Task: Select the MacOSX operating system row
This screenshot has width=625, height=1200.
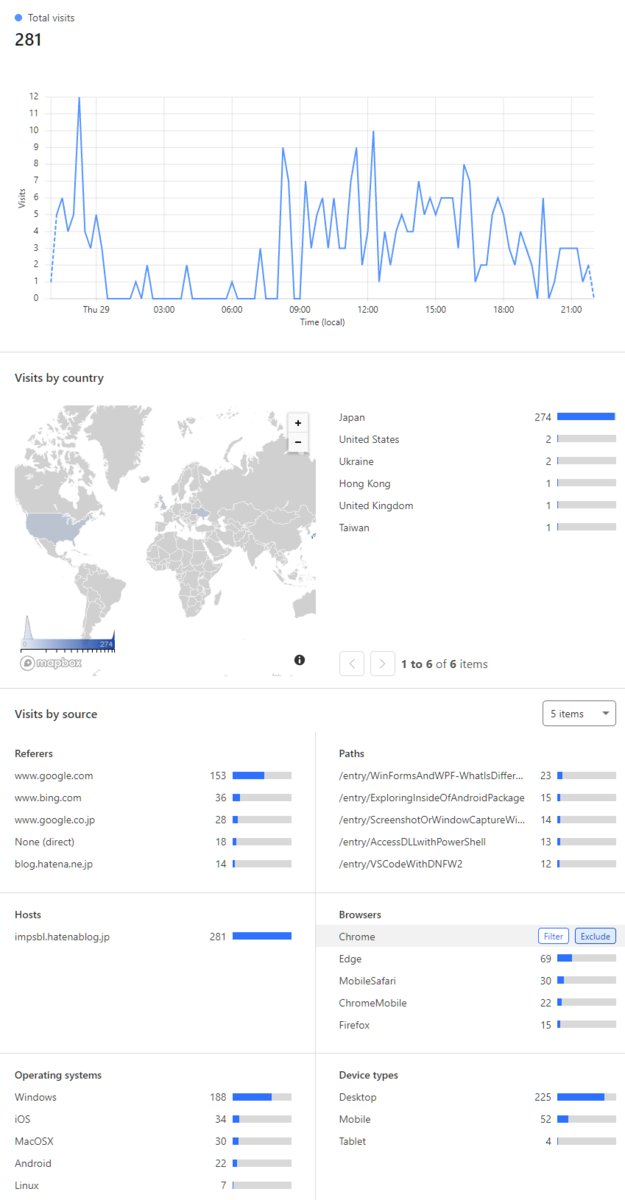Action: (153, 1142)
